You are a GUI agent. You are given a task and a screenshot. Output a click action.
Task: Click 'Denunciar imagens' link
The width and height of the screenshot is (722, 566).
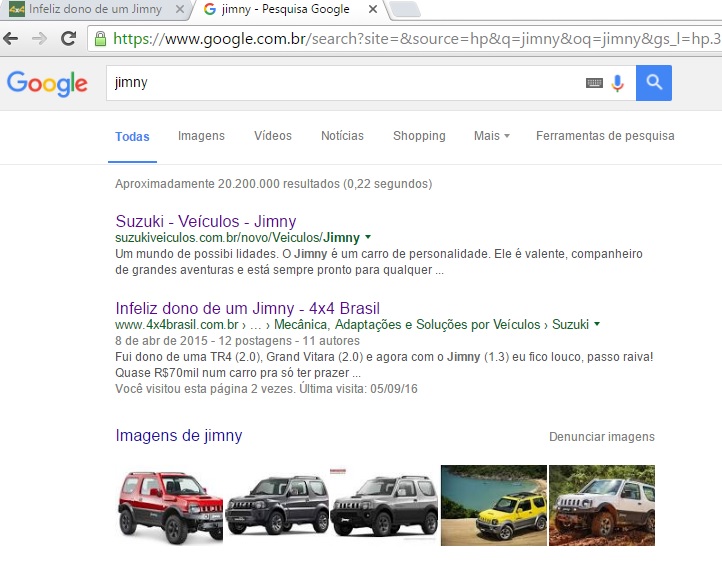(x=602, y=437)
